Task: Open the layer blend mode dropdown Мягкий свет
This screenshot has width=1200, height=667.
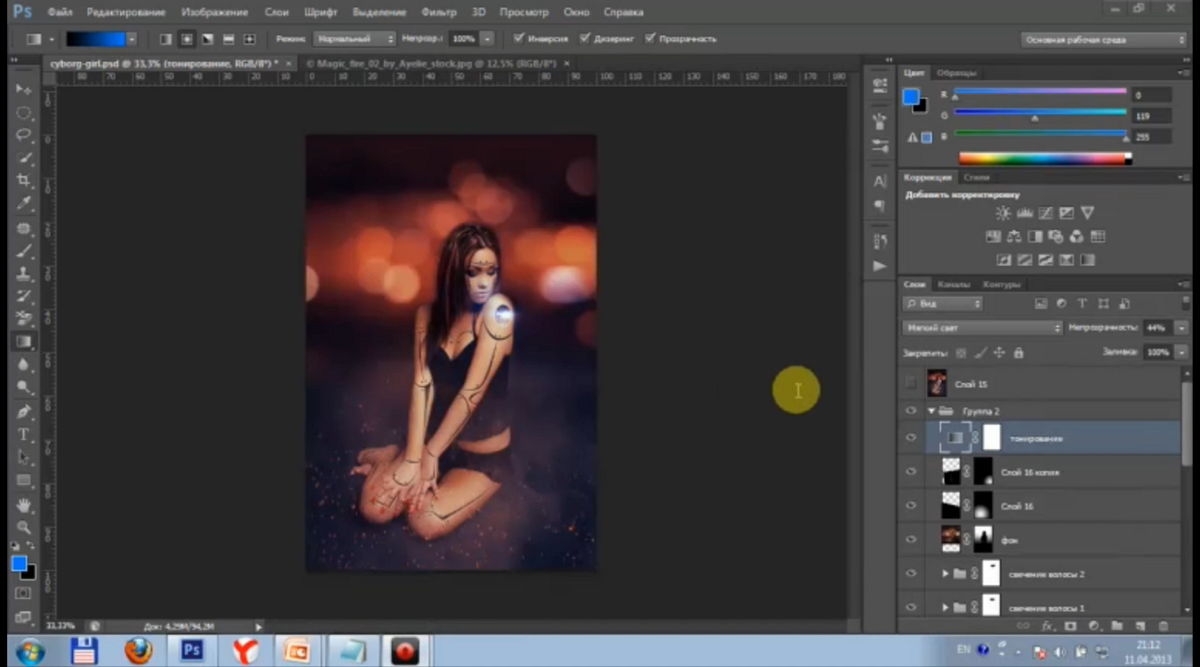Action: 982,327
